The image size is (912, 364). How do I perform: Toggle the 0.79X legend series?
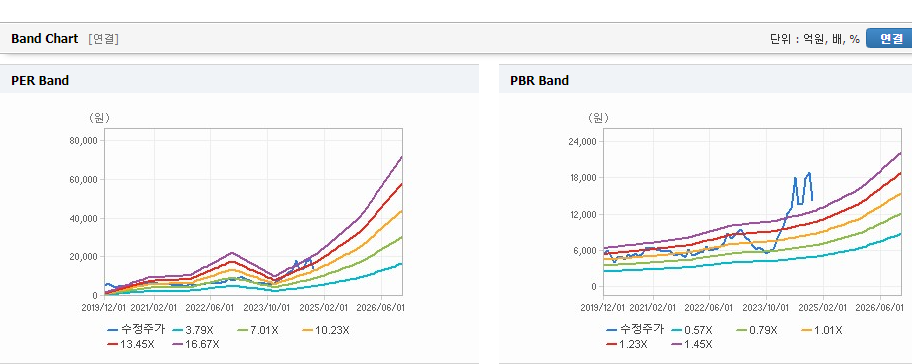coord(757,330)
